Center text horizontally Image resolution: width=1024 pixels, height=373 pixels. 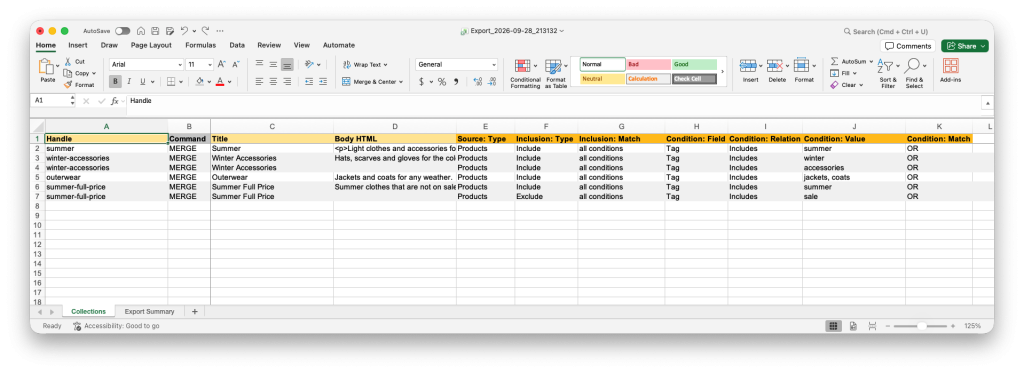tap(273, 82)
